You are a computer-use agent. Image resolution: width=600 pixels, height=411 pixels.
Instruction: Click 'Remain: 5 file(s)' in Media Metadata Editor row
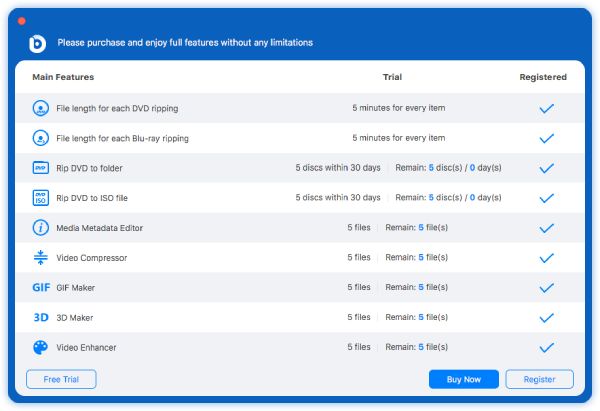(x=417, y=227)
